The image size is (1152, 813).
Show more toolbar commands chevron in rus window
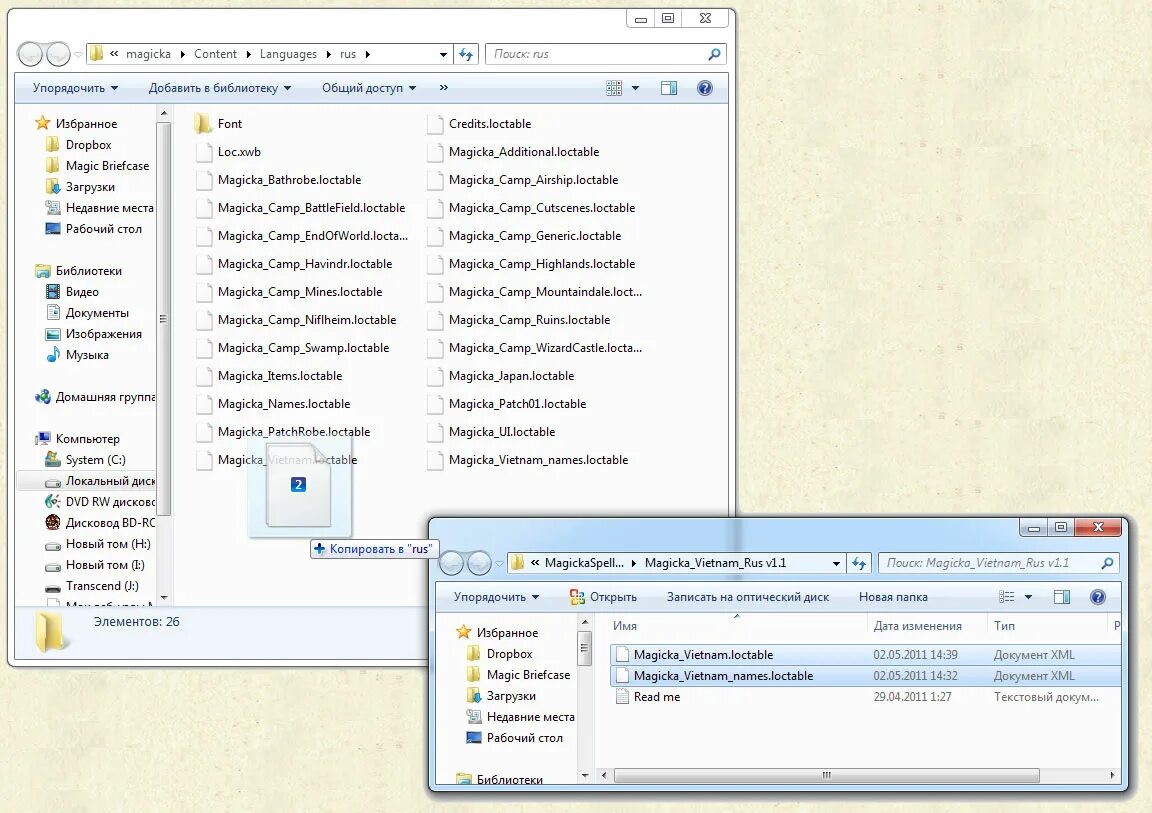(444, 88)
